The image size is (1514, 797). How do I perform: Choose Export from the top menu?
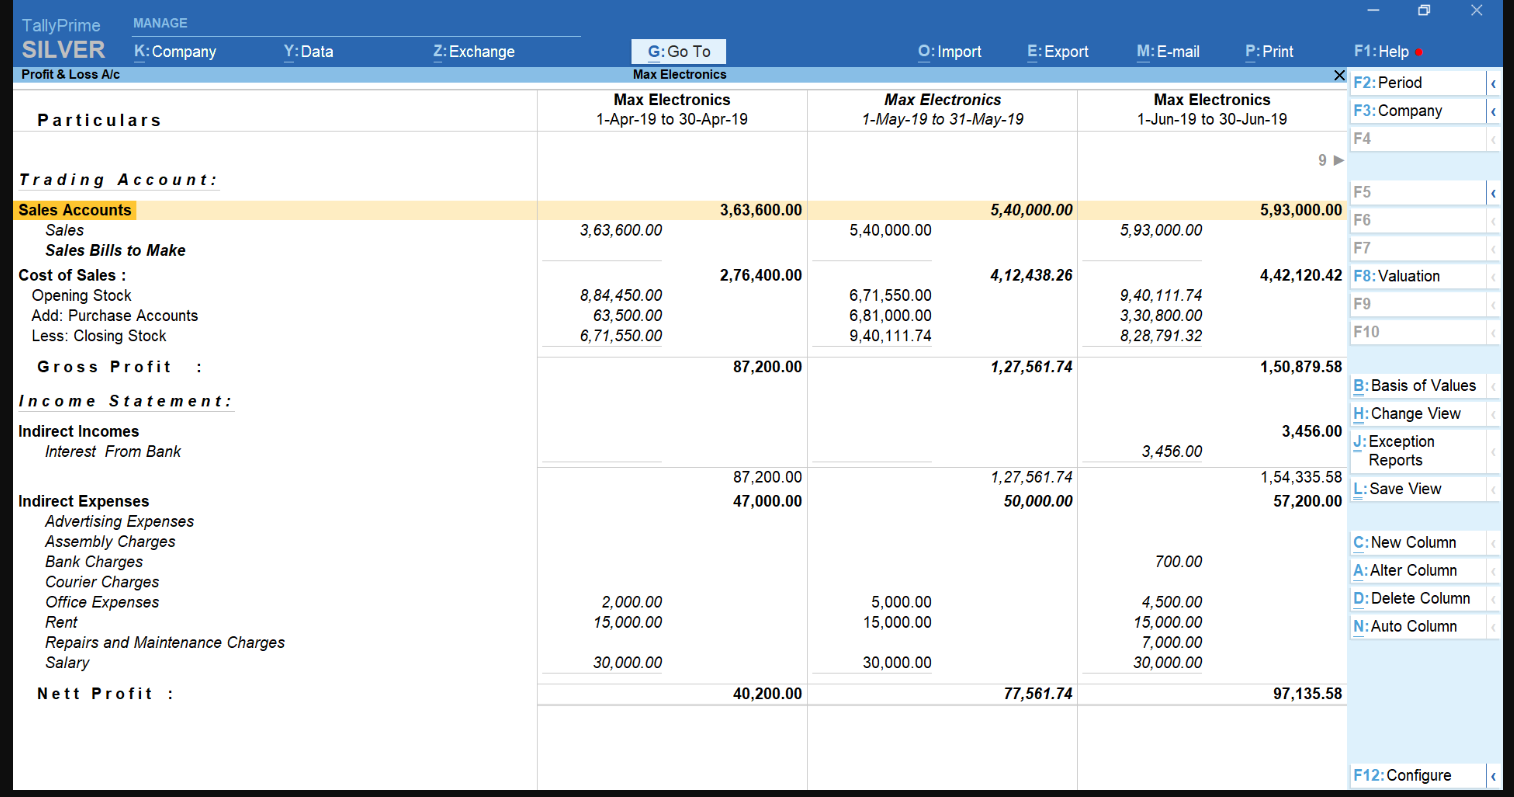pyautogui.click(x=1057, y=52)
